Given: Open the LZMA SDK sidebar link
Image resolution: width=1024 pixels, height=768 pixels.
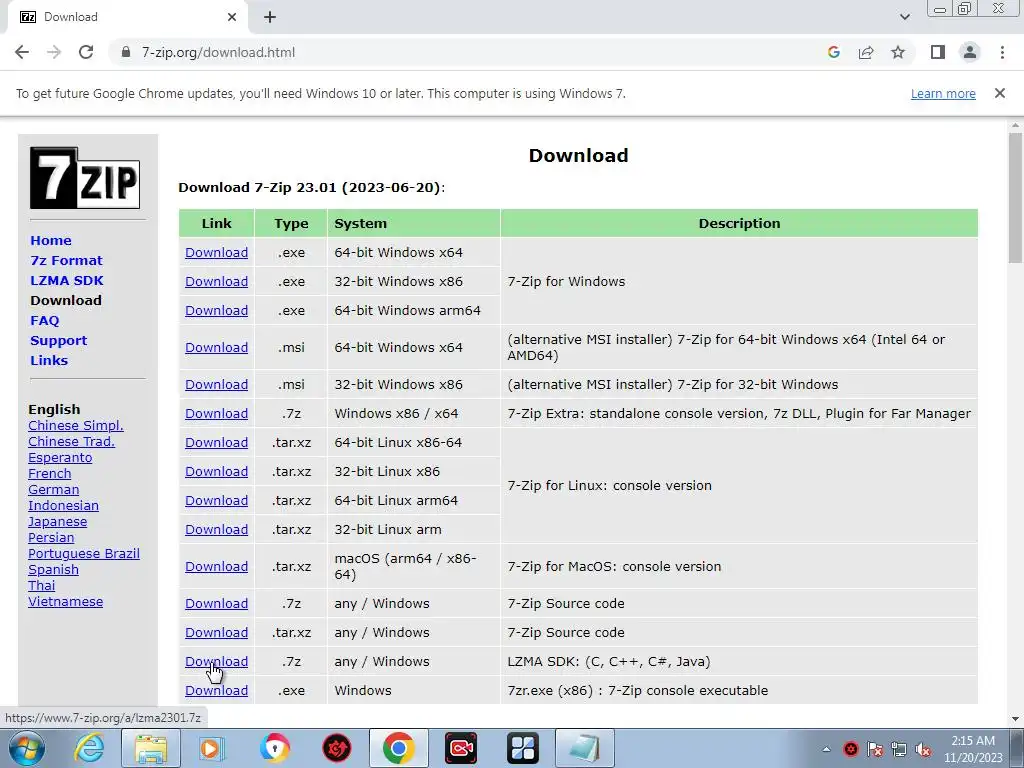Looking at the screenshot, I should (x=67, y=280).
